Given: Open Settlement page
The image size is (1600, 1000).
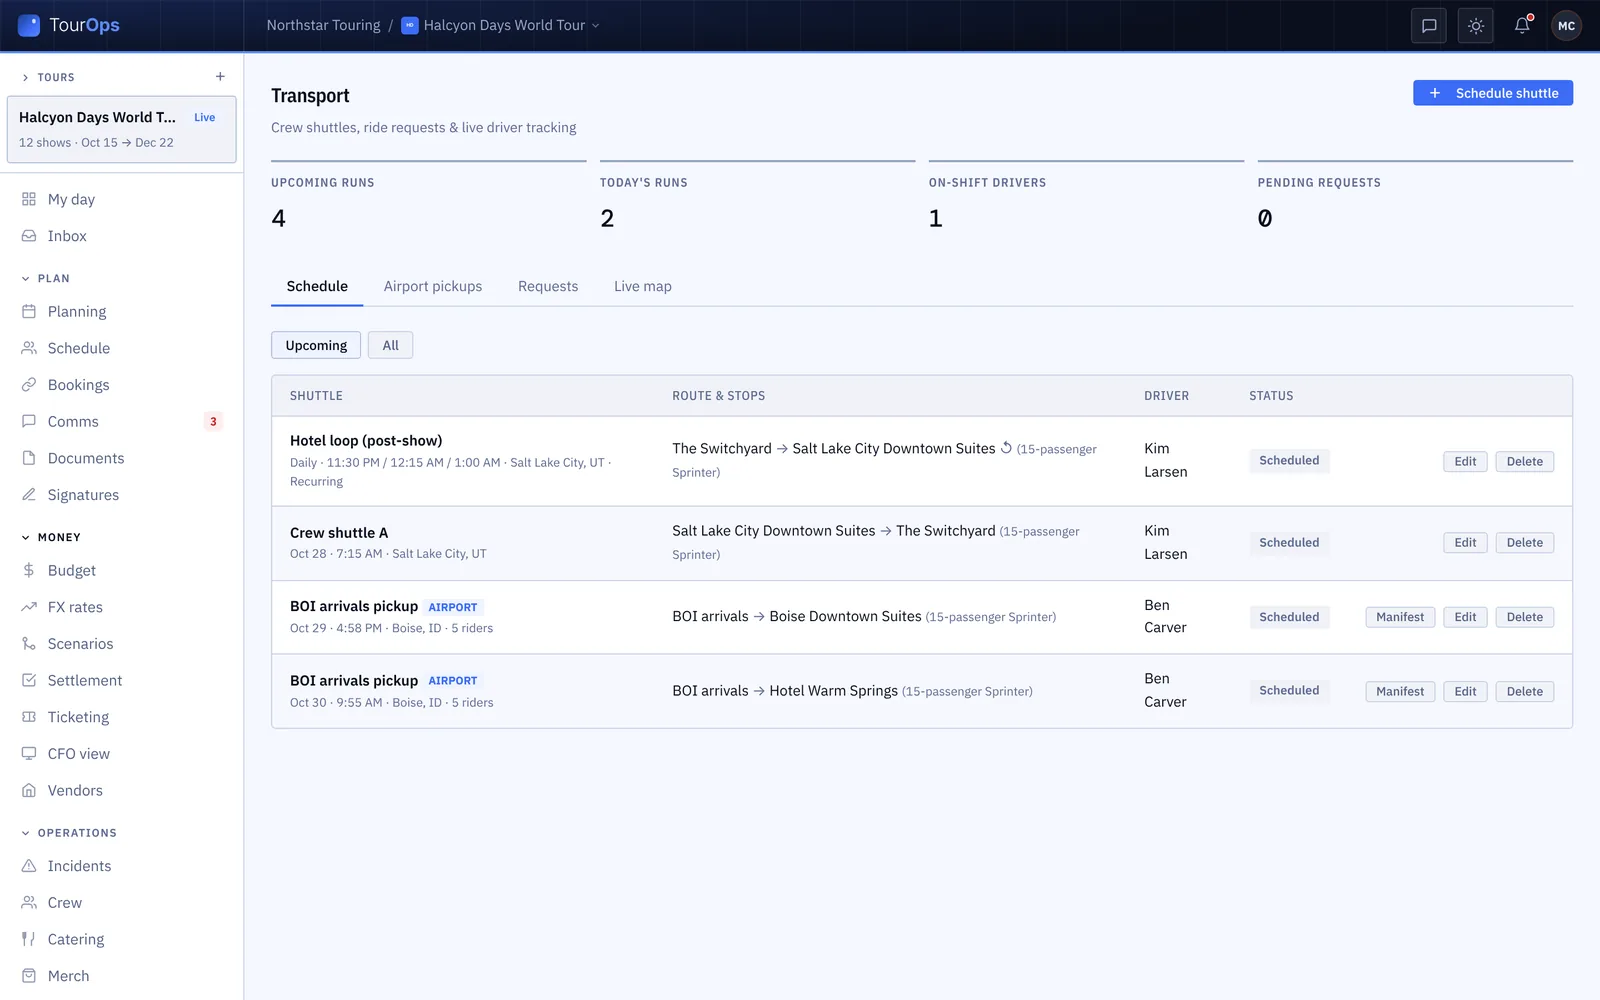Looking at the screenshot, I should 121,680.
